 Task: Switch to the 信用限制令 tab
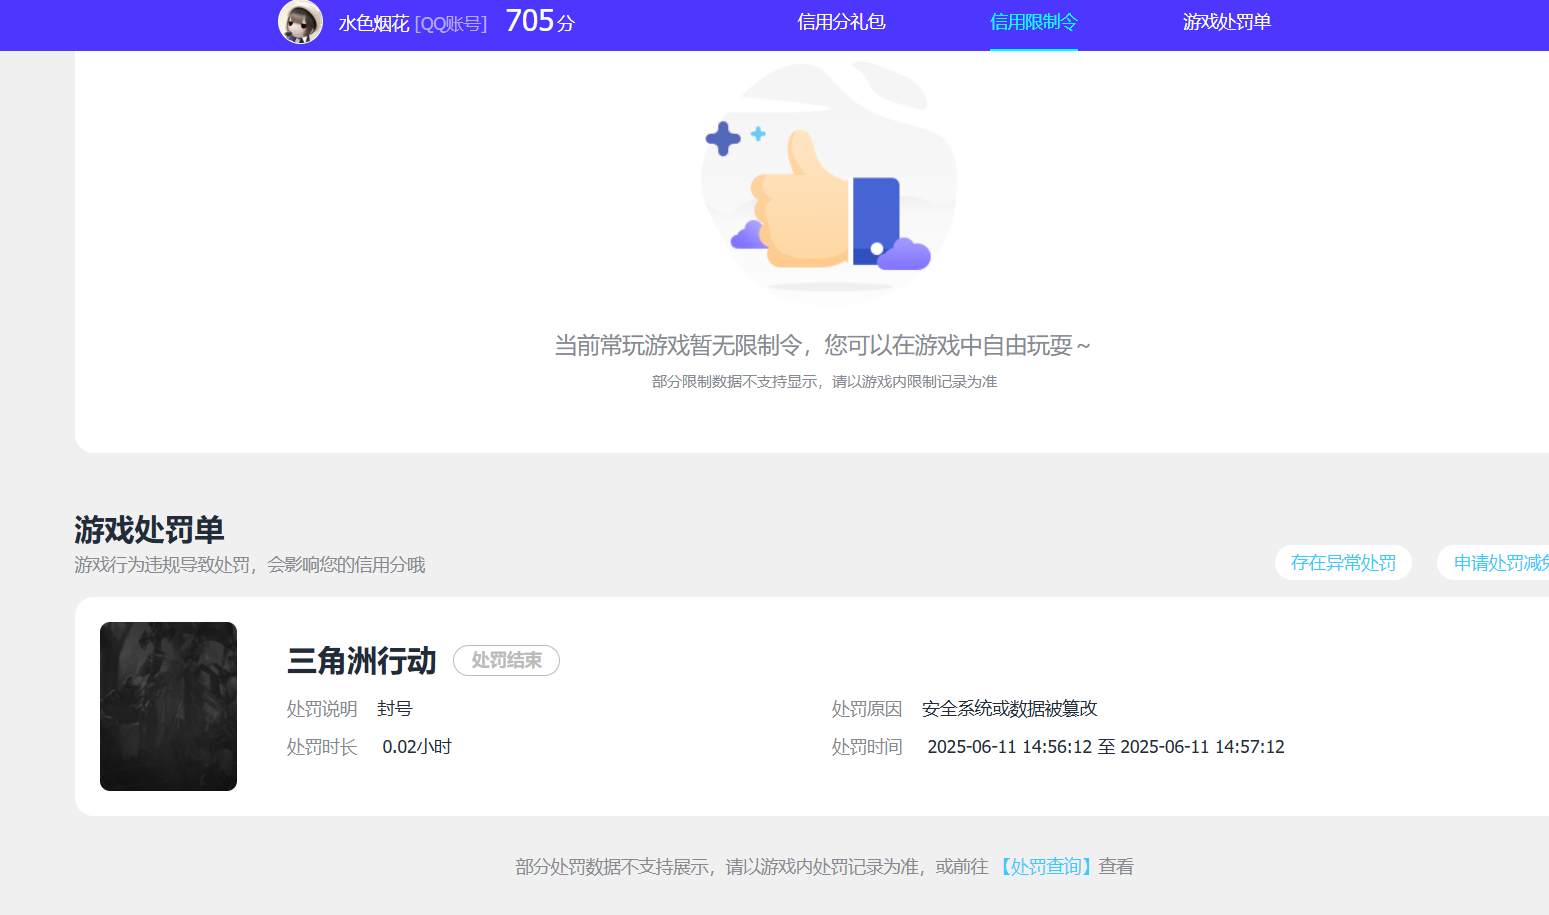(x=1034, y=22)
